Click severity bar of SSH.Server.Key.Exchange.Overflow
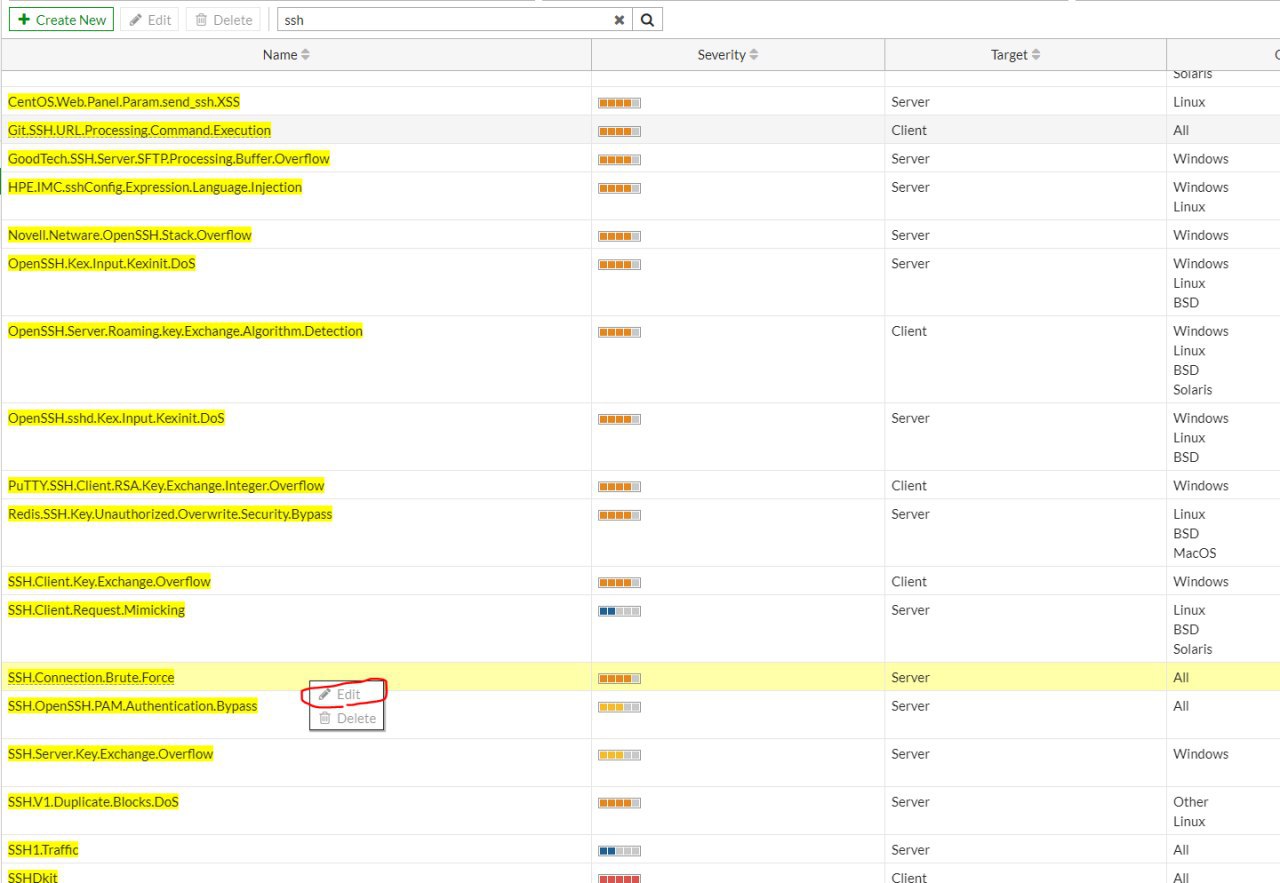This screenshot has width=1280, height=883. pyautogui.click(x=619, y=755)
